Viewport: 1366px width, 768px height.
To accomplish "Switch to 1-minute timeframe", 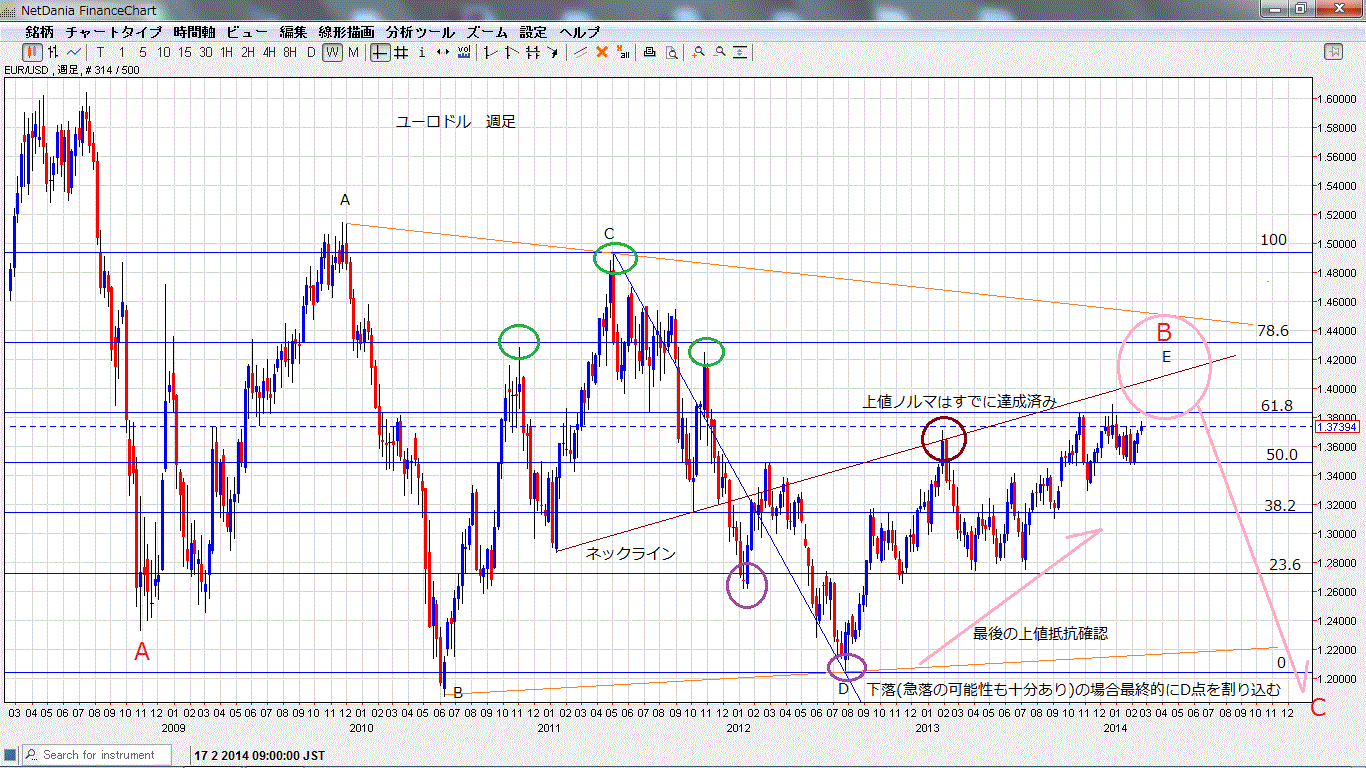I will point(122,52).
